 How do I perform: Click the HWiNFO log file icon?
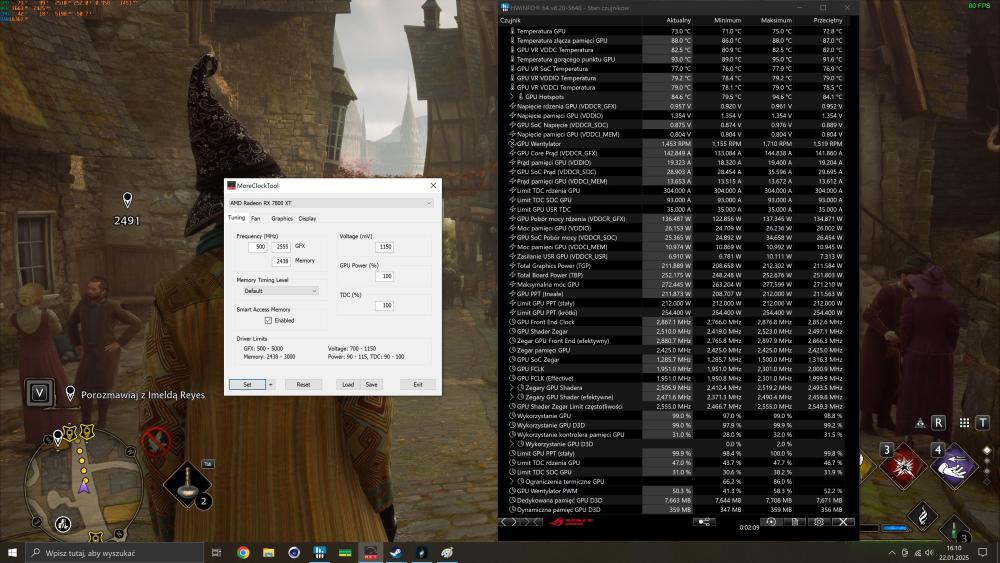tap(795, 521)
